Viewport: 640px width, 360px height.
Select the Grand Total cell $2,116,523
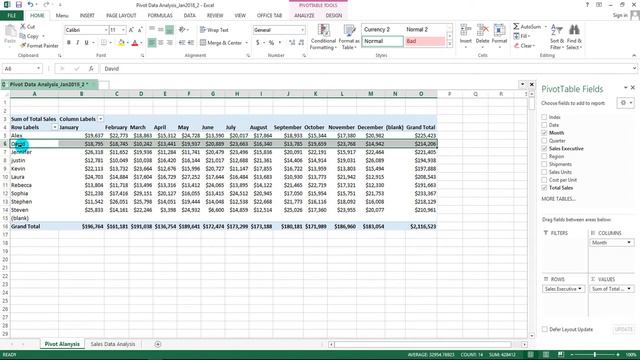[x=421, y=226]
